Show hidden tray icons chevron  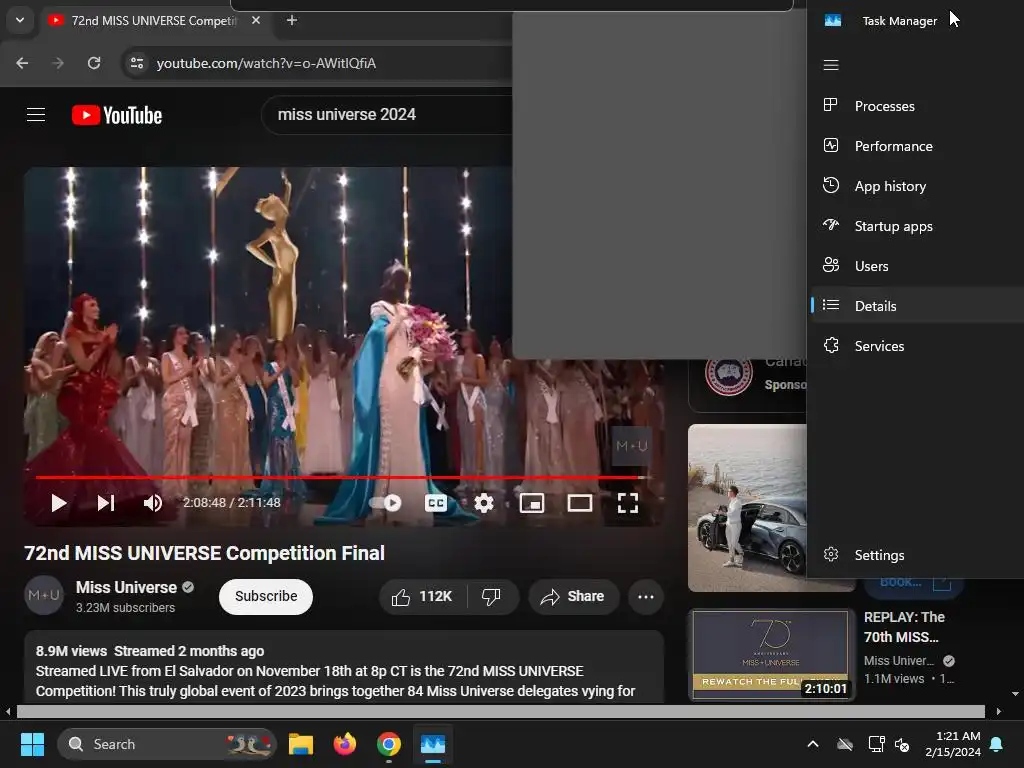tap(813, 744)
